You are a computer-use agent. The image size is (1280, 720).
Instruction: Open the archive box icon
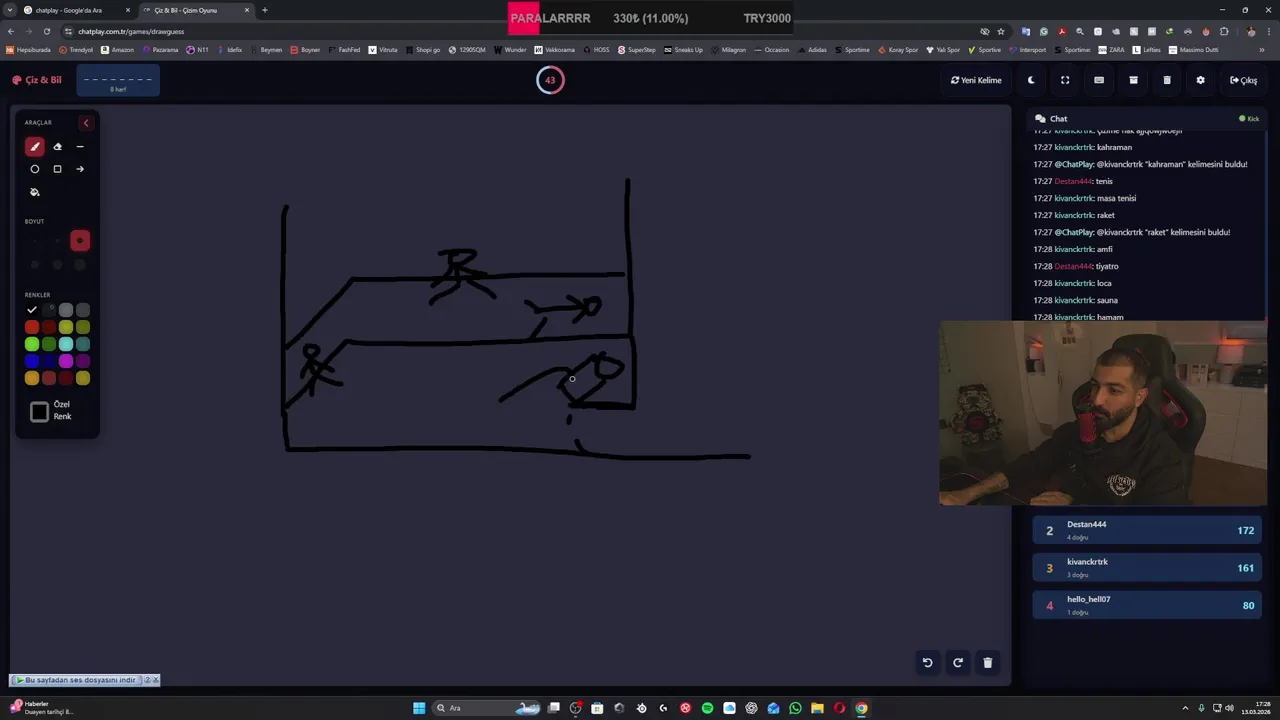pos(1133,80)
